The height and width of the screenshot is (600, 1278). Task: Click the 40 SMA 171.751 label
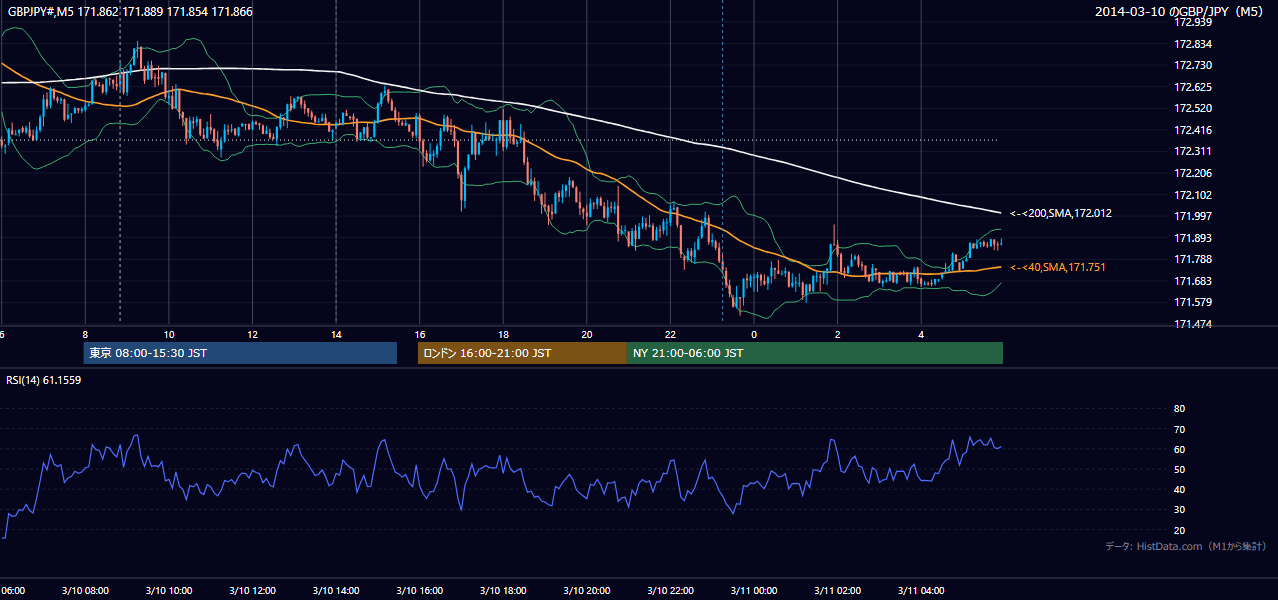(1058, 267)
